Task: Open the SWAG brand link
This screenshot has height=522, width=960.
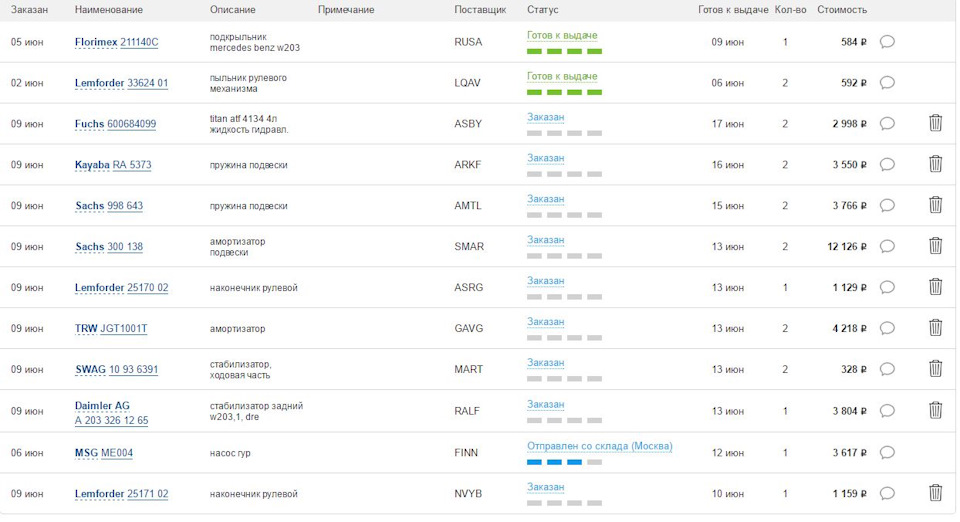Action: [91, 370]
